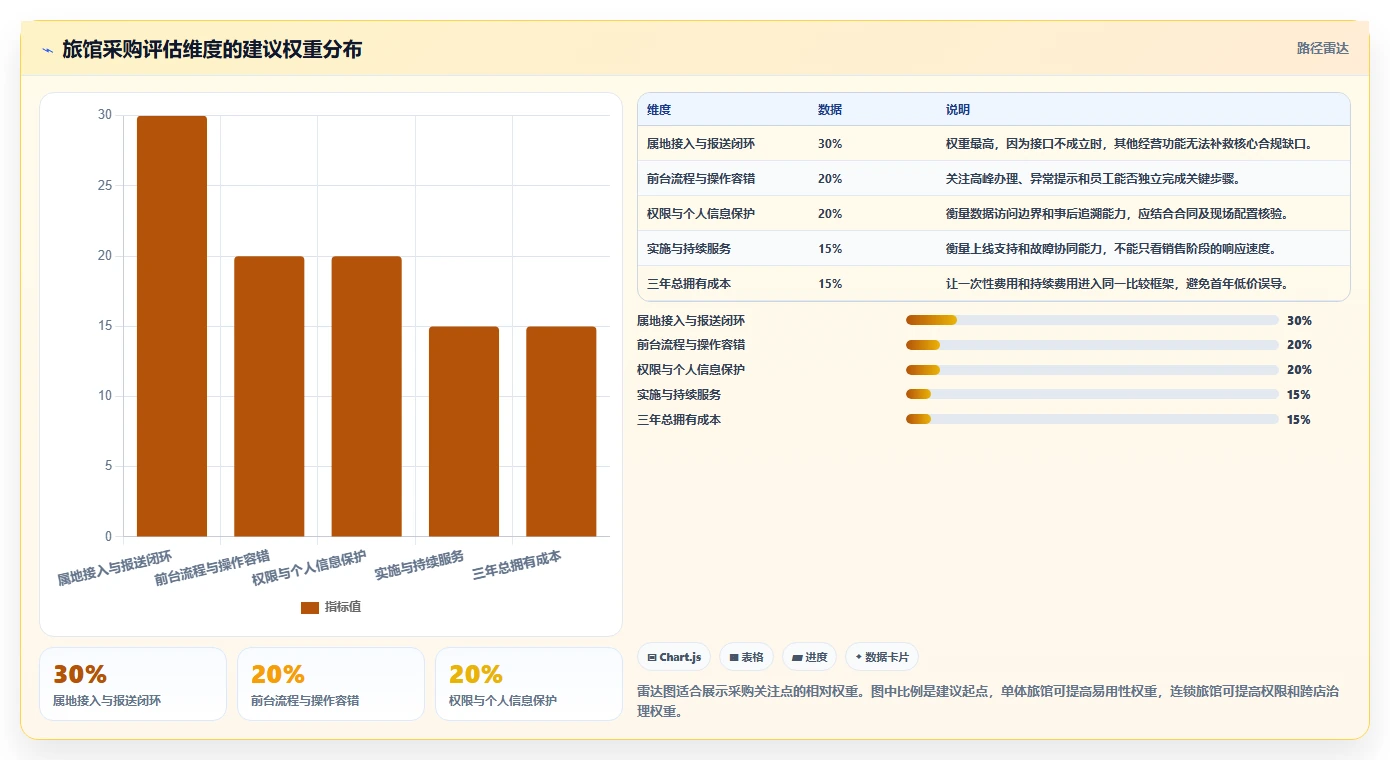This screenshot has height=760, width=1390.
Task: Click the description starting 衡量数据访问边界
Action: click(x=1117, y=214)
